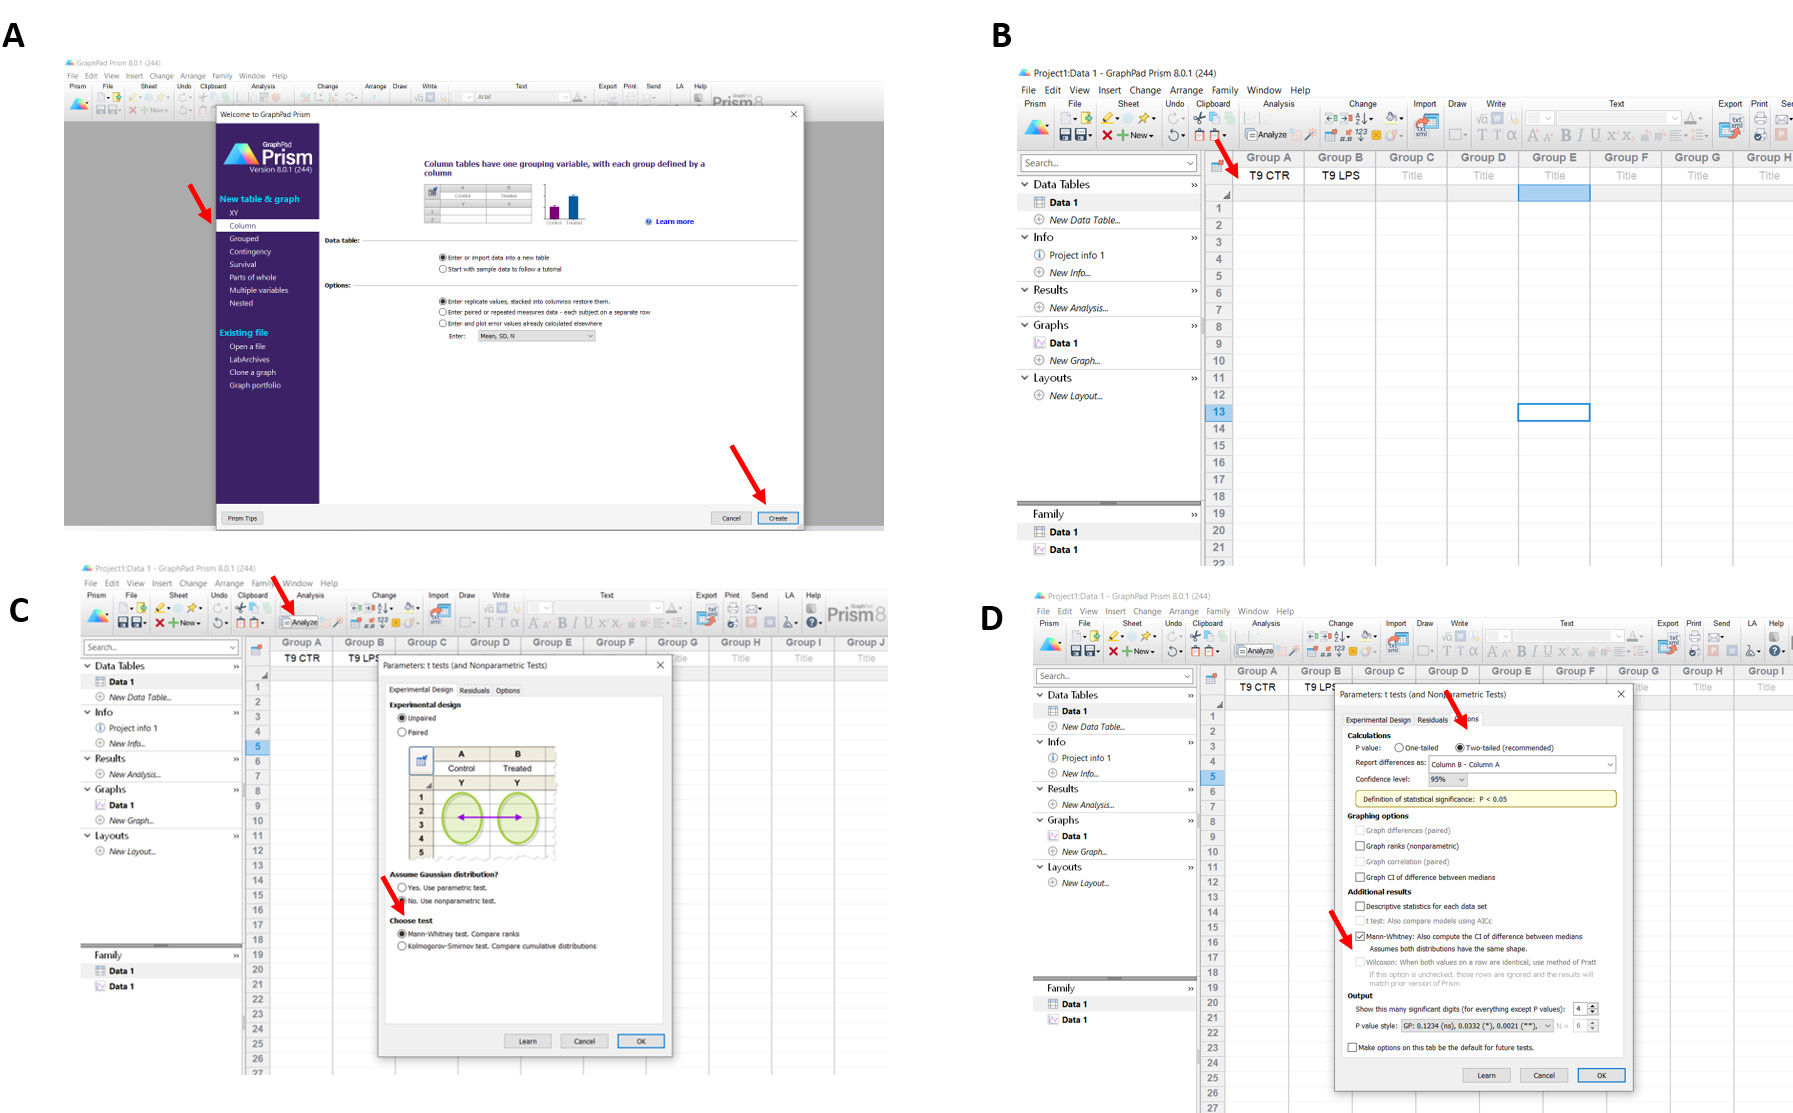Screen dimensions: 1793x1113
Task: Switch to Options tab in panel C dialog
Action: point(508,690)
